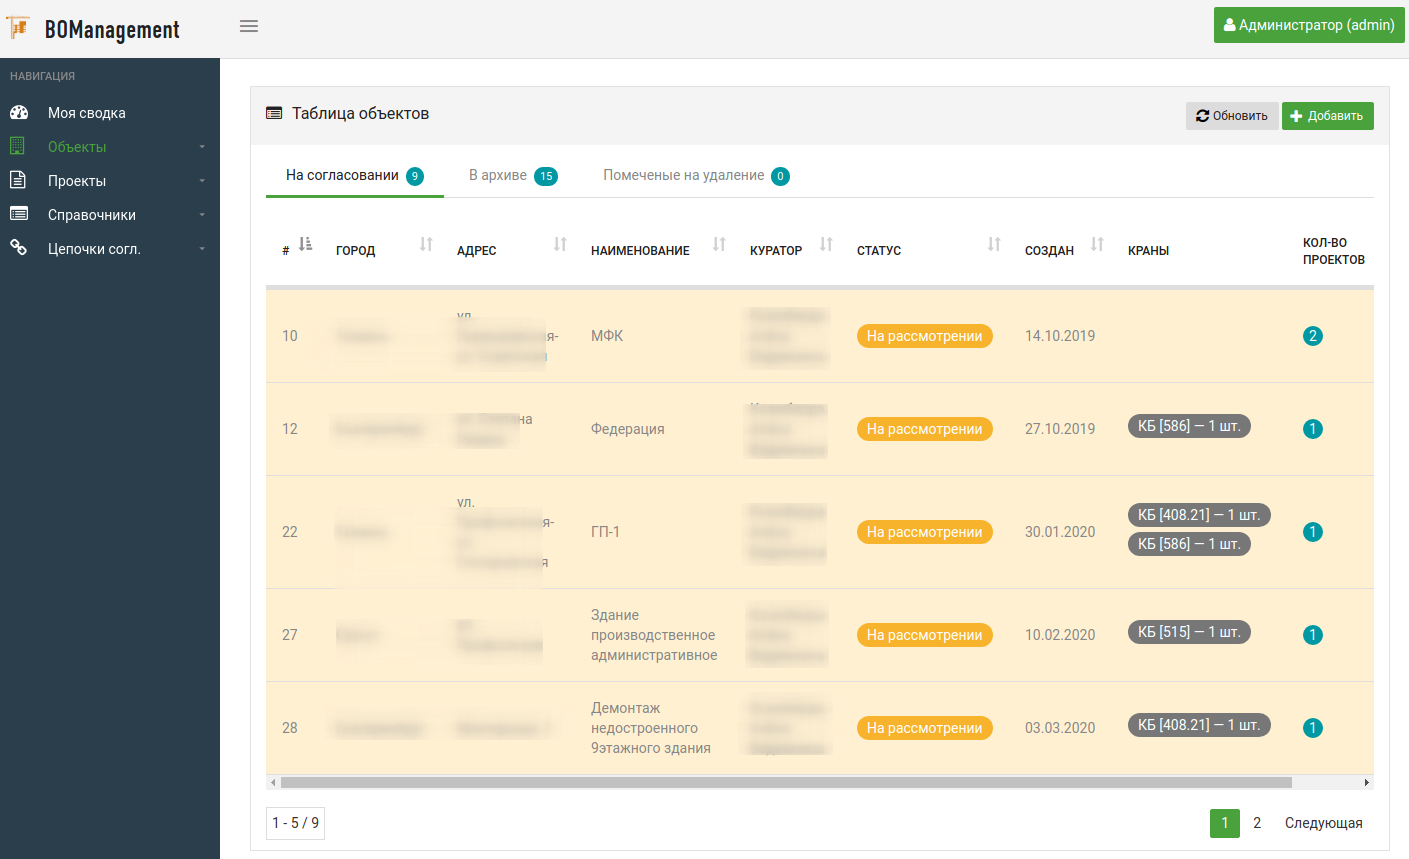Click sort icon in Адрес column
1409x859 pixels.
560,244
